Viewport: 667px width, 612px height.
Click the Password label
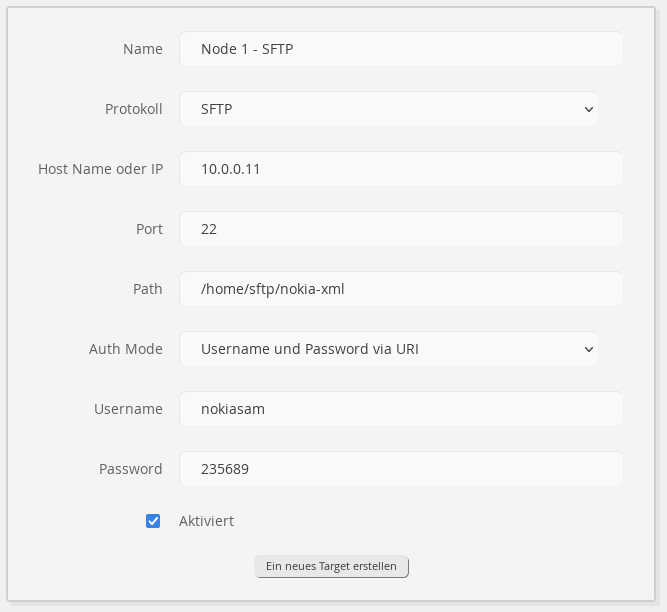click(x=130, y=469)
